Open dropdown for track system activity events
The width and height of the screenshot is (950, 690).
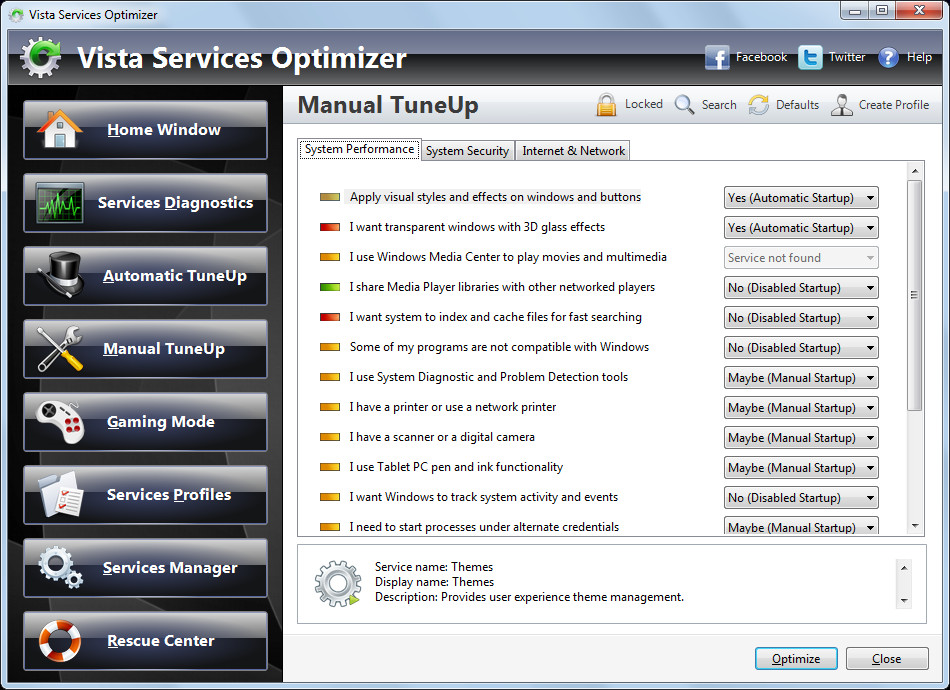(801, 497)
